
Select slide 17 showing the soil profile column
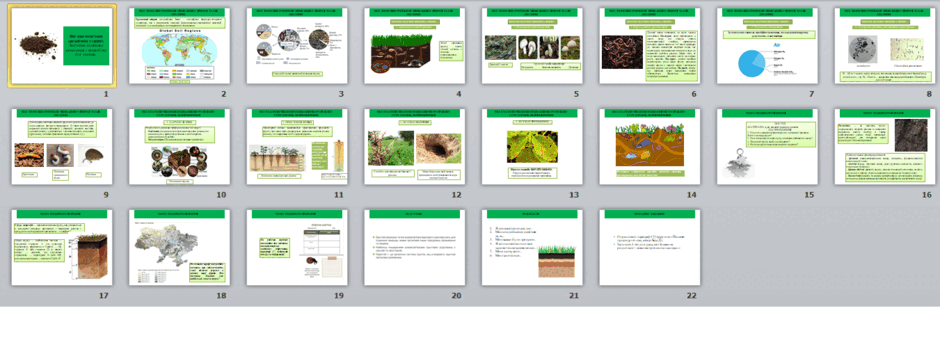(62, 247)
